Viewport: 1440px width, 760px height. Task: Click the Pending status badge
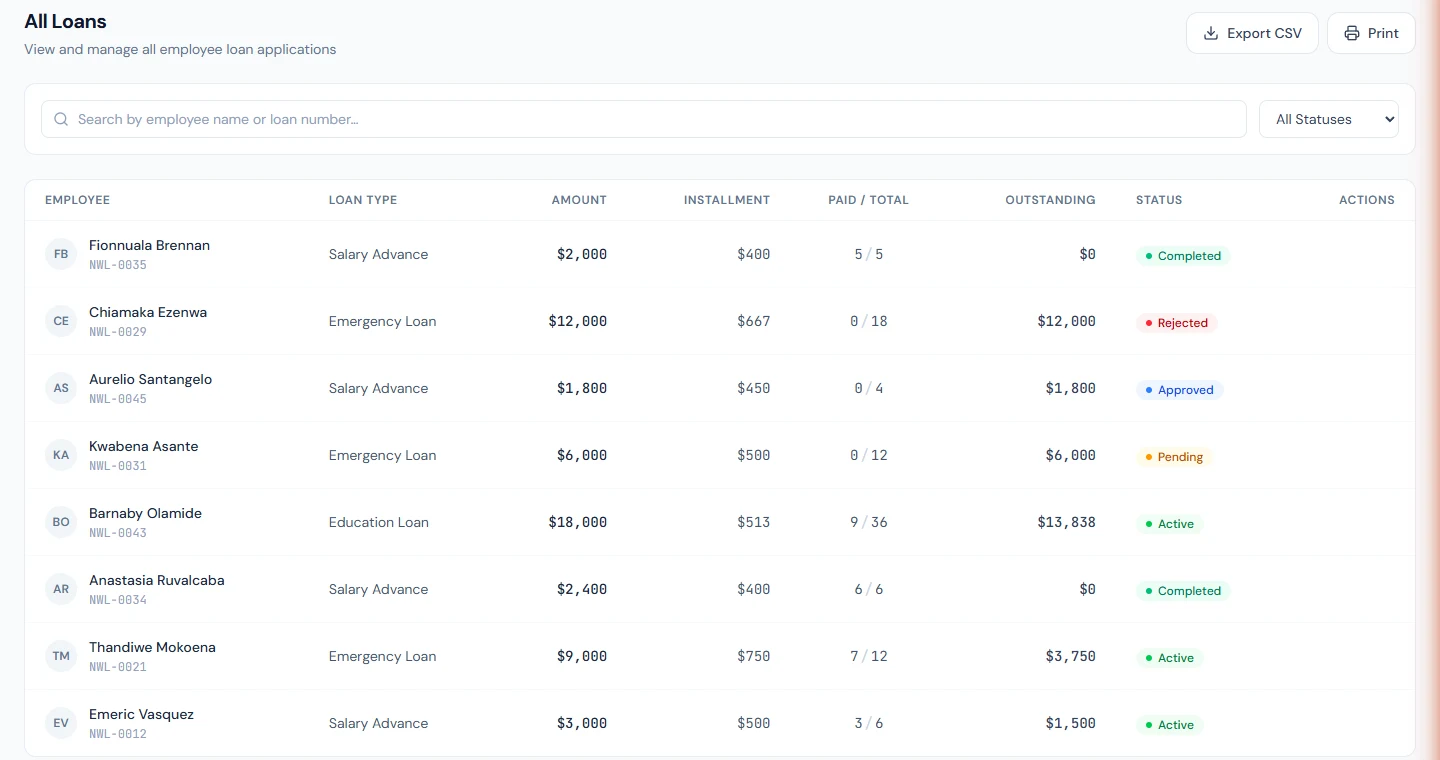1174,457
